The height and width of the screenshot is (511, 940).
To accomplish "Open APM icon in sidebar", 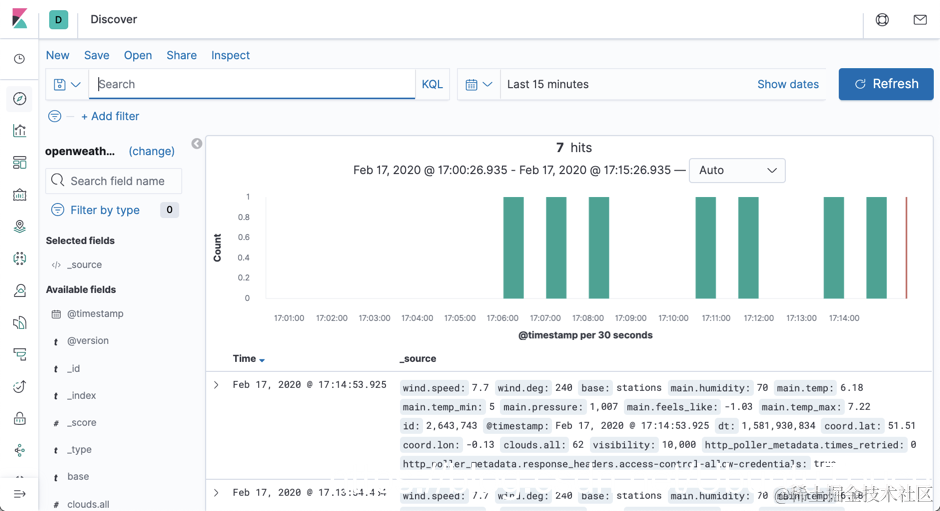I will [x=20, y=354].
